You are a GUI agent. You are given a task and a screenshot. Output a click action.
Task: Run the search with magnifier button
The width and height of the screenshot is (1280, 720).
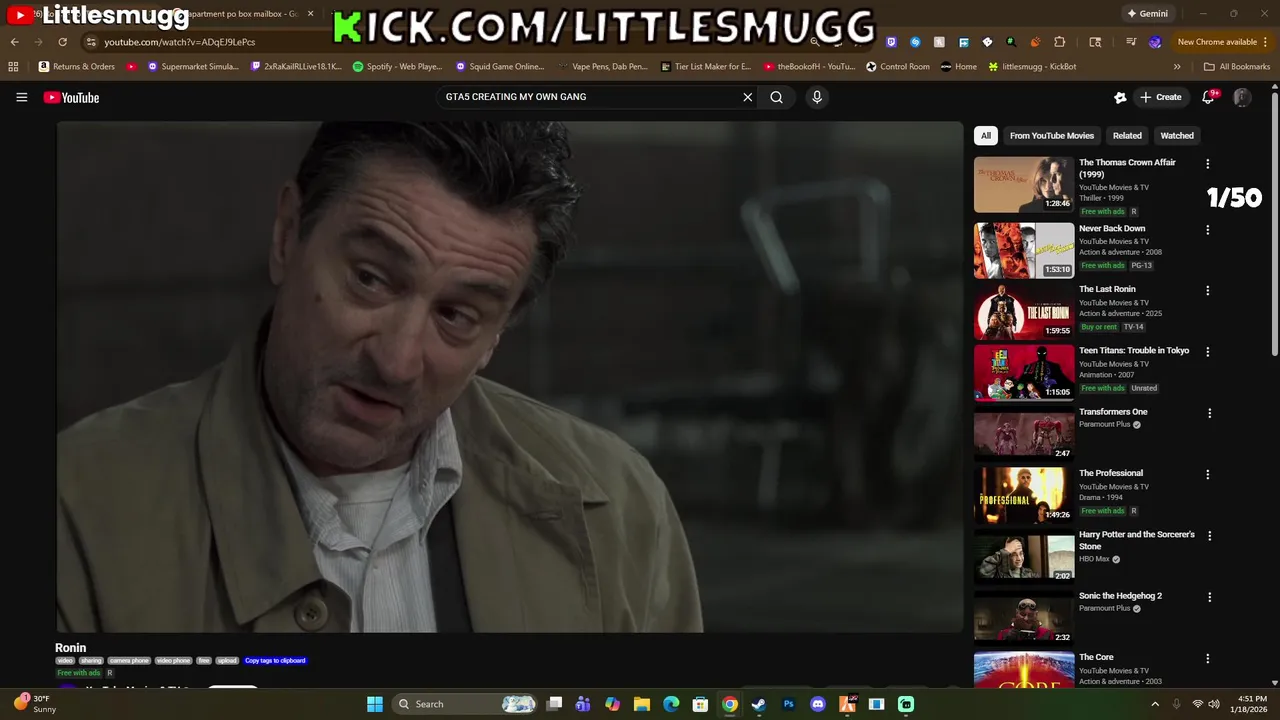pyautogui.click(x=776, y=97)
